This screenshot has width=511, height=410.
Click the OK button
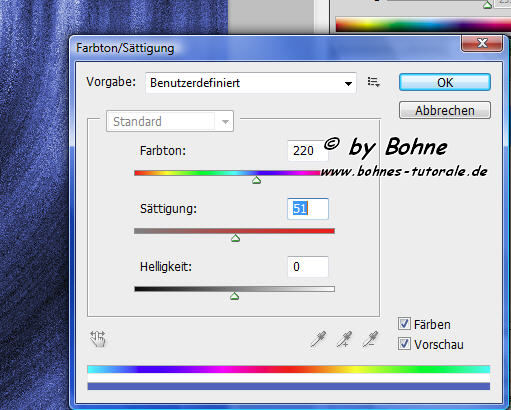(445, 82)
